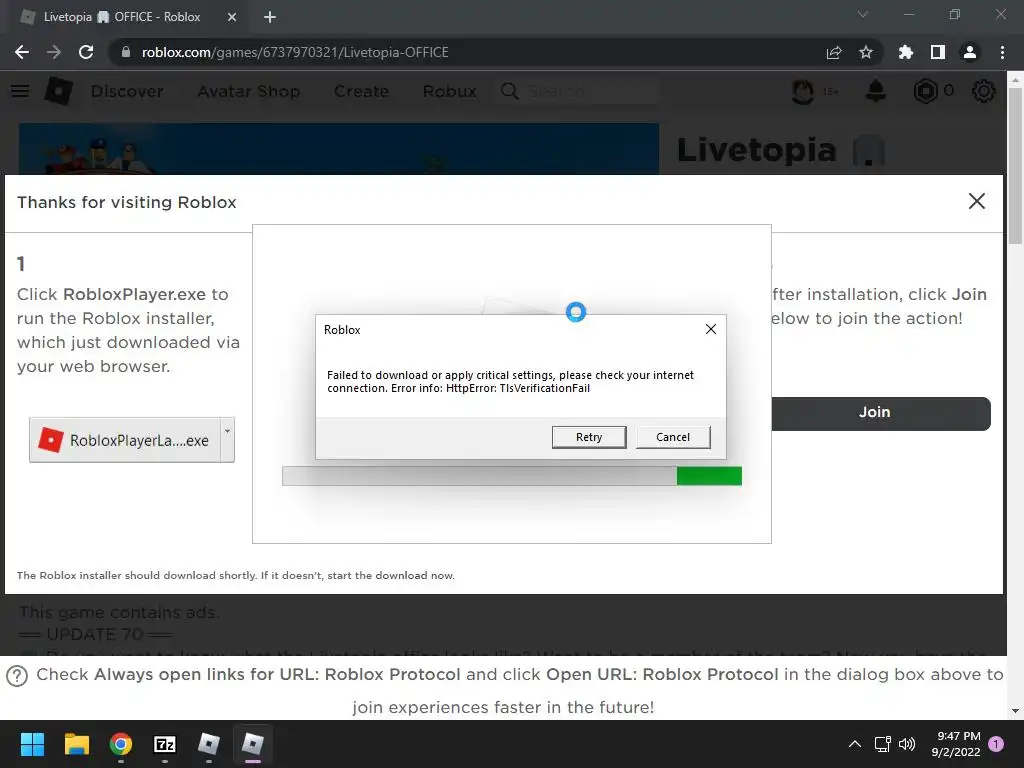This screenshot has height=768, width=1024.
Task: Open the Robux balance icon
Action: 925,91
